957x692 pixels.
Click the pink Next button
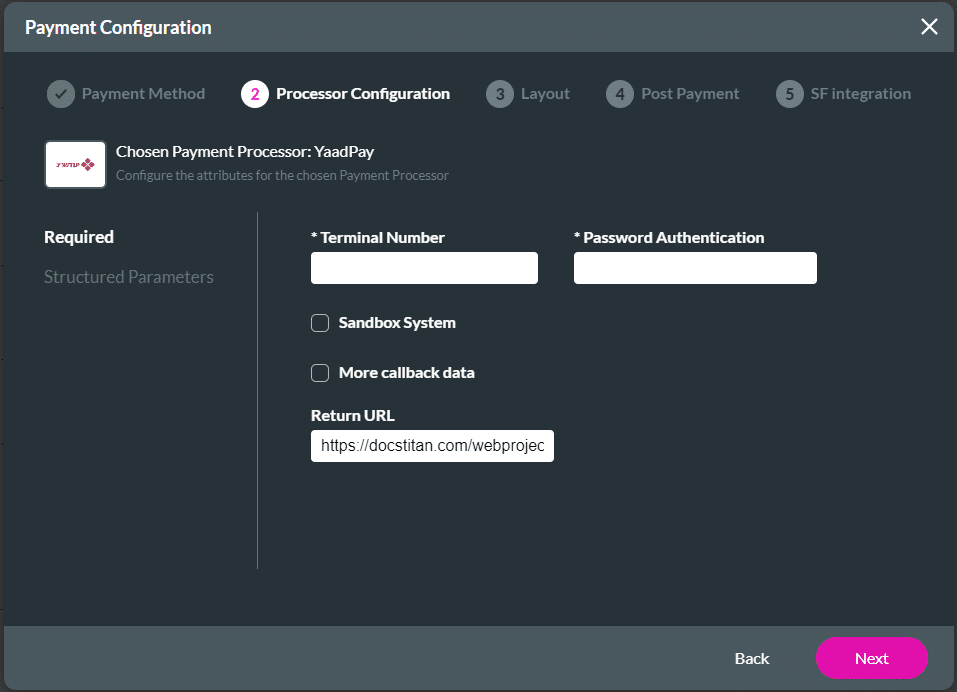pyautogui.click(x=871, y=658)
